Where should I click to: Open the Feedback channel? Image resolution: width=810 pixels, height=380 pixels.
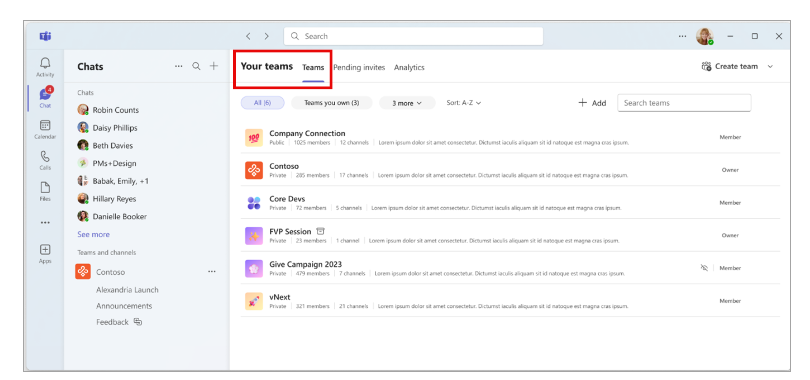[112, 322]
